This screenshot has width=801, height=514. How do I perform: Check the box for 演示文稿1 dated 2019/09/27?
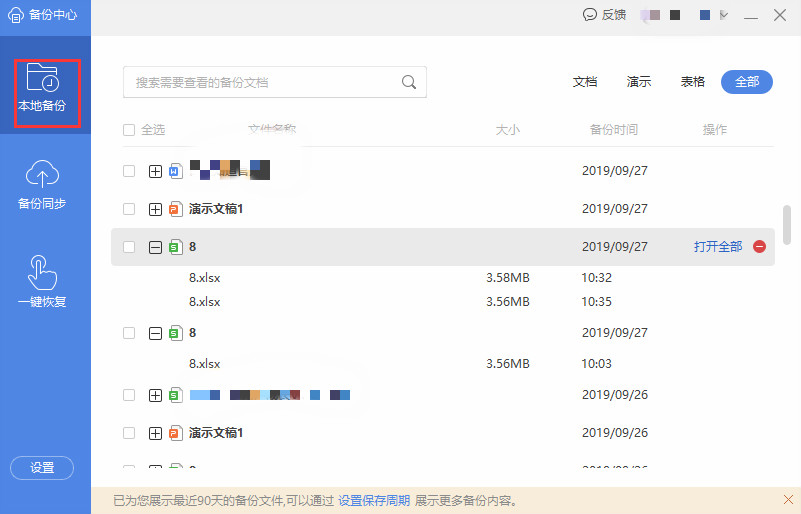click(129, 209)
